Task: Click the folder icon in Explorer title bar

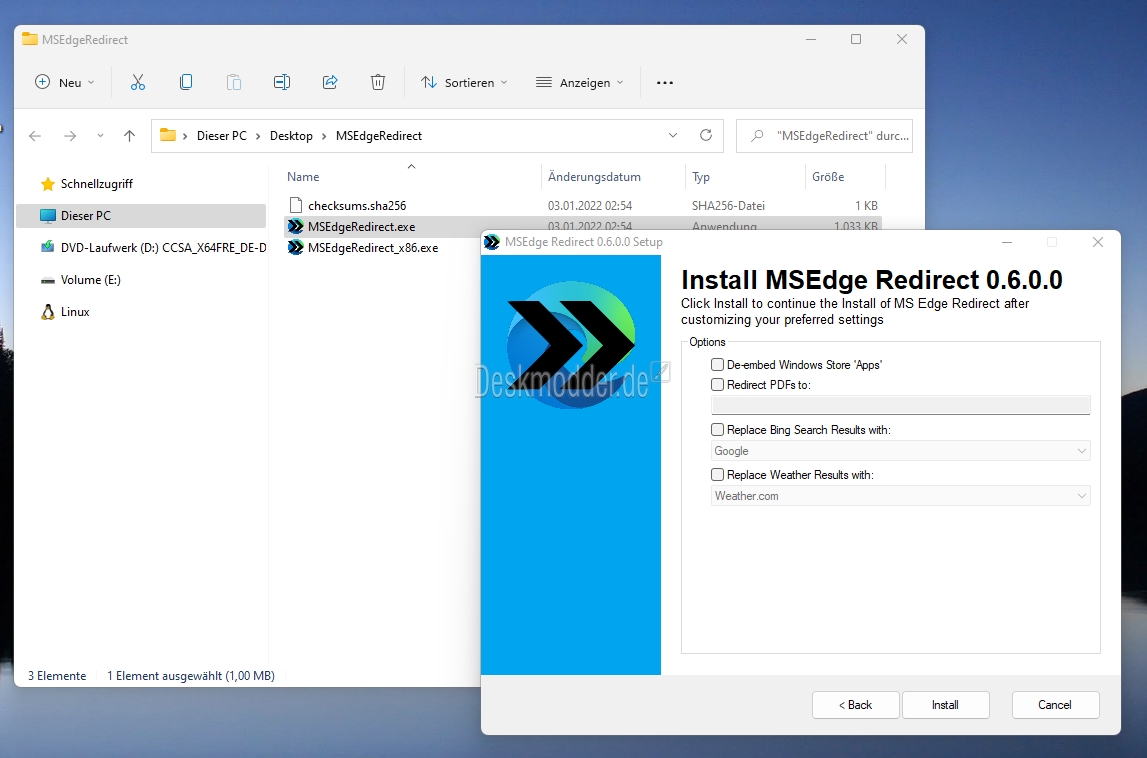Action: (x=30, y=39)
